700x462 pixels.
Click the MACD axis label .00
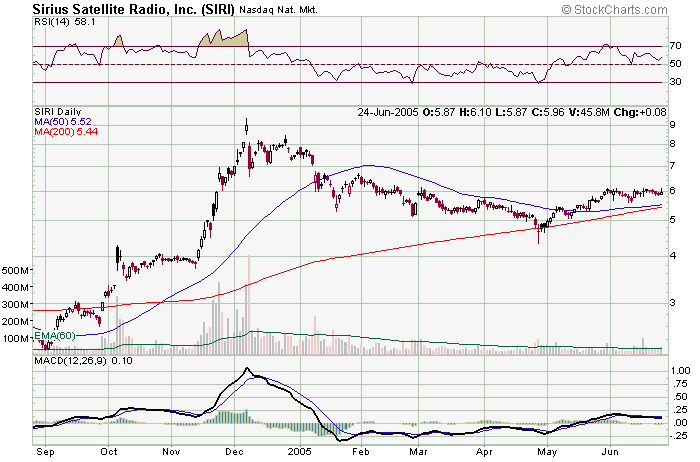click(680, 423)
